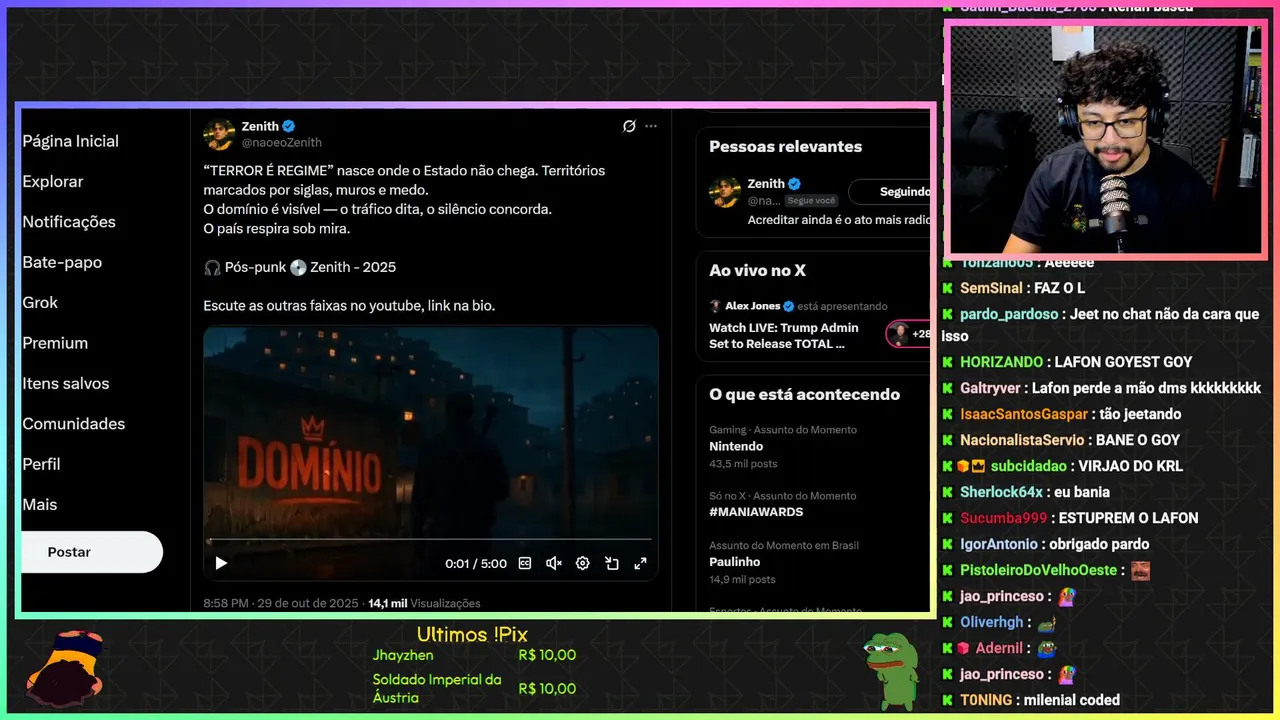Click chat user Galtryver
Image resolution: width=1280 pixels, height=720 pixels.
click(991, 388)
